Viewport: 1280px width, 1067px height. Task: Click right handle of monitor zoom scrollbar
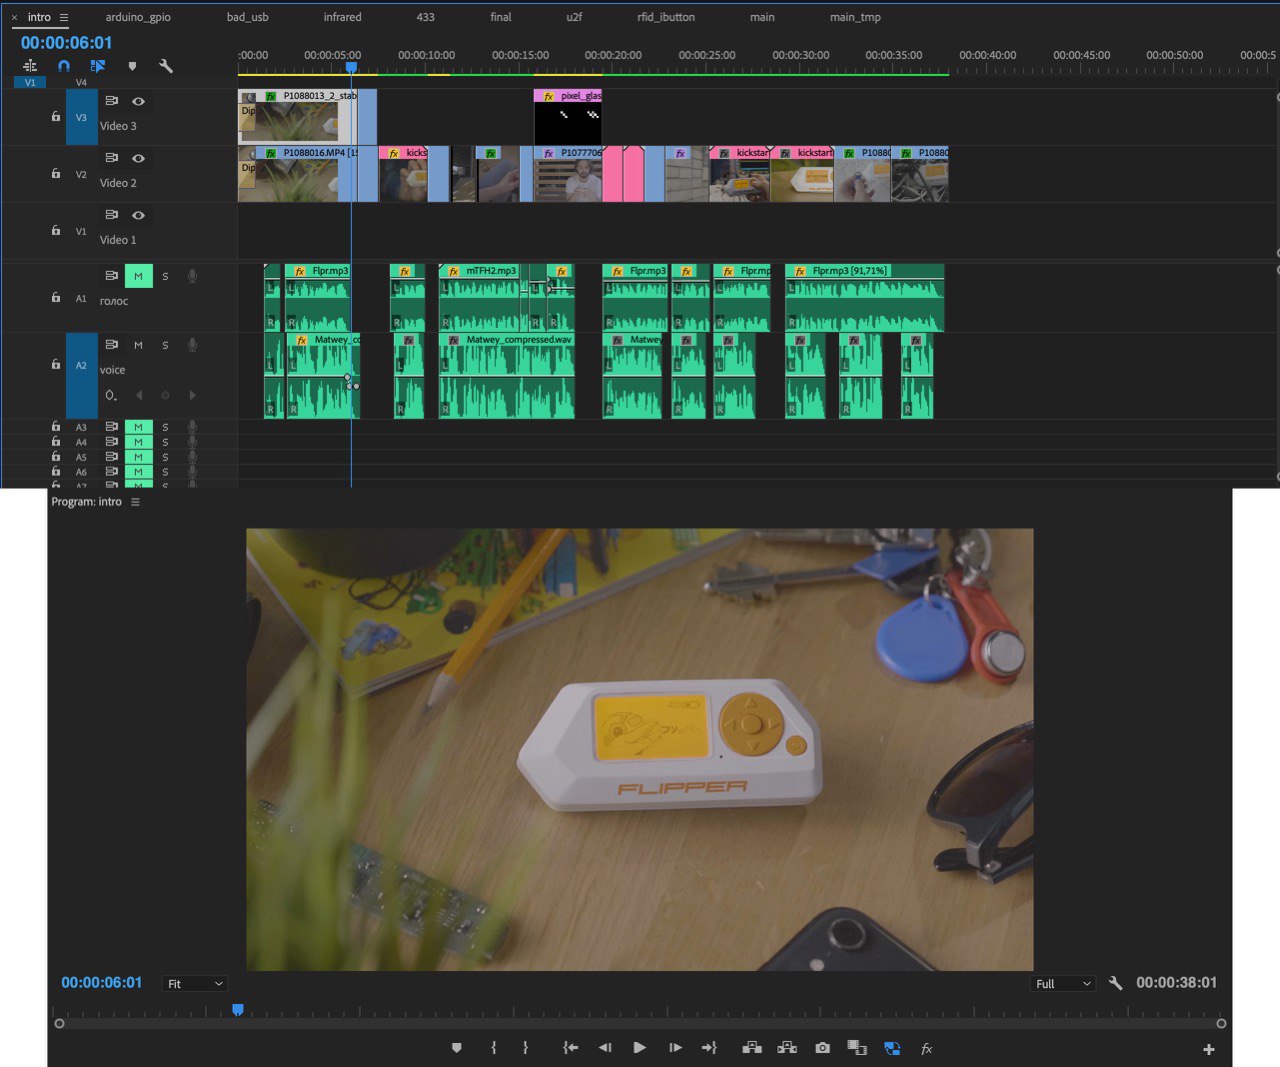point(1221,1023)
